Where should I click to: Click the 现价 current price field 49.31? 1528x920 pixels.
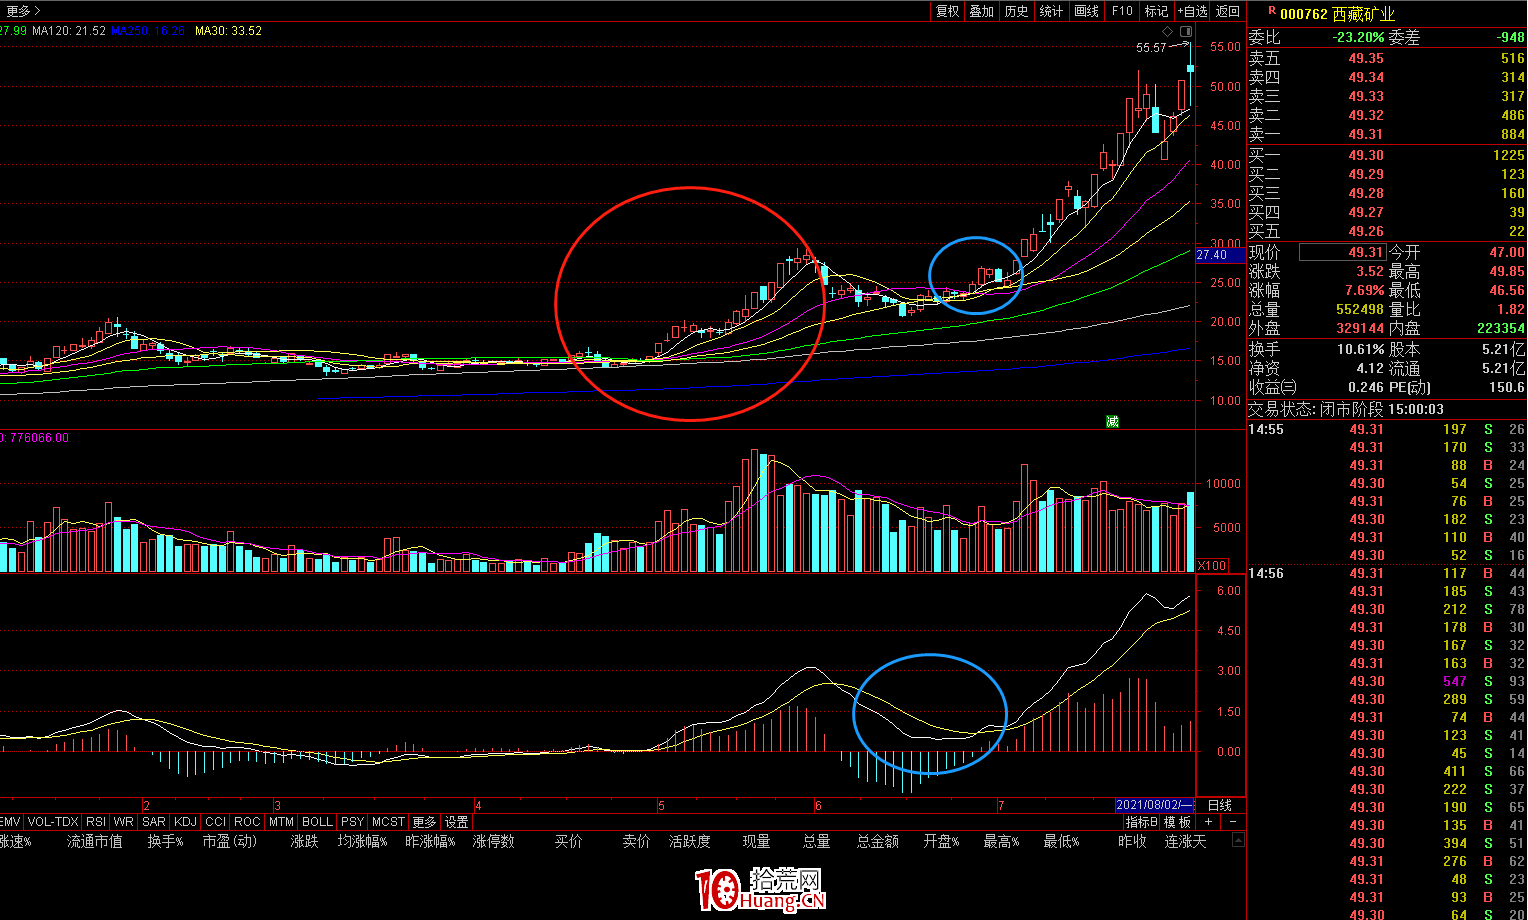(1343, 253)
